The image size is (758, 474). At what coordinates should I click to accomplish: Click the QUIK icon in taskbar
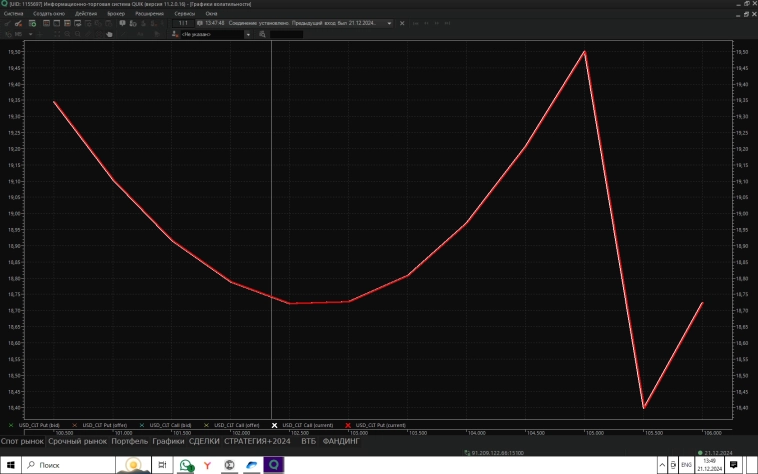[x=273, y=466]
